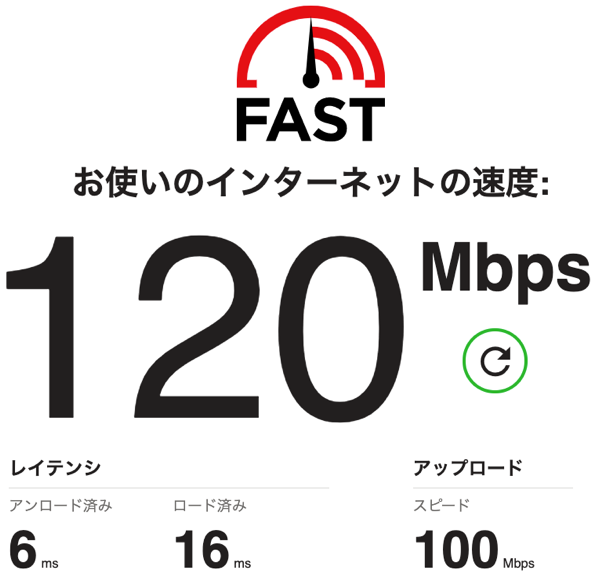Click the 6 unloaded latency value
599x578 pixels.
coord(23,550)
